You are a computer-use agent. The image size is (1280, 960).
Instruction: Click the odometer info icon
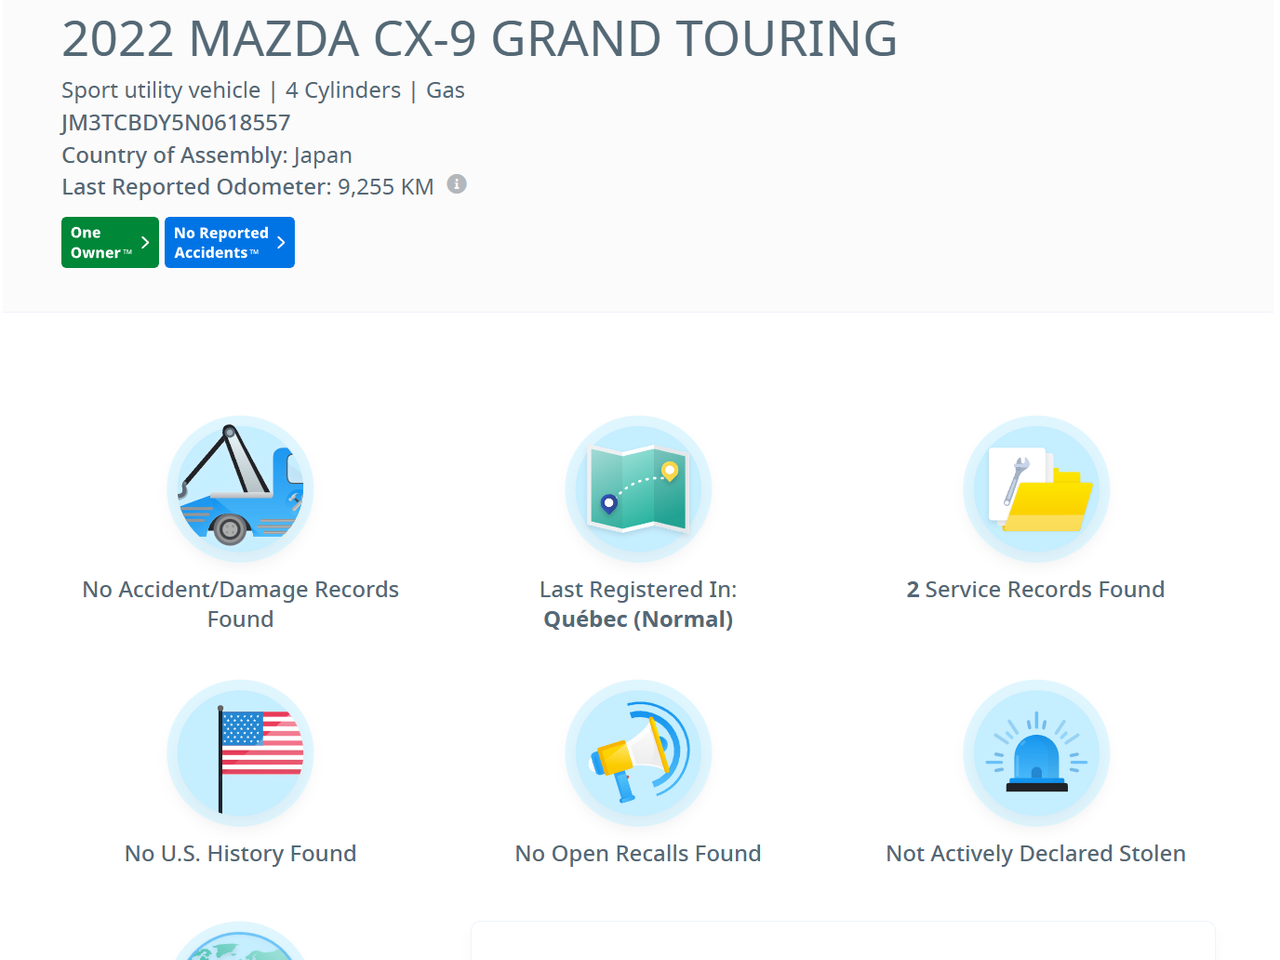(457, 184)
